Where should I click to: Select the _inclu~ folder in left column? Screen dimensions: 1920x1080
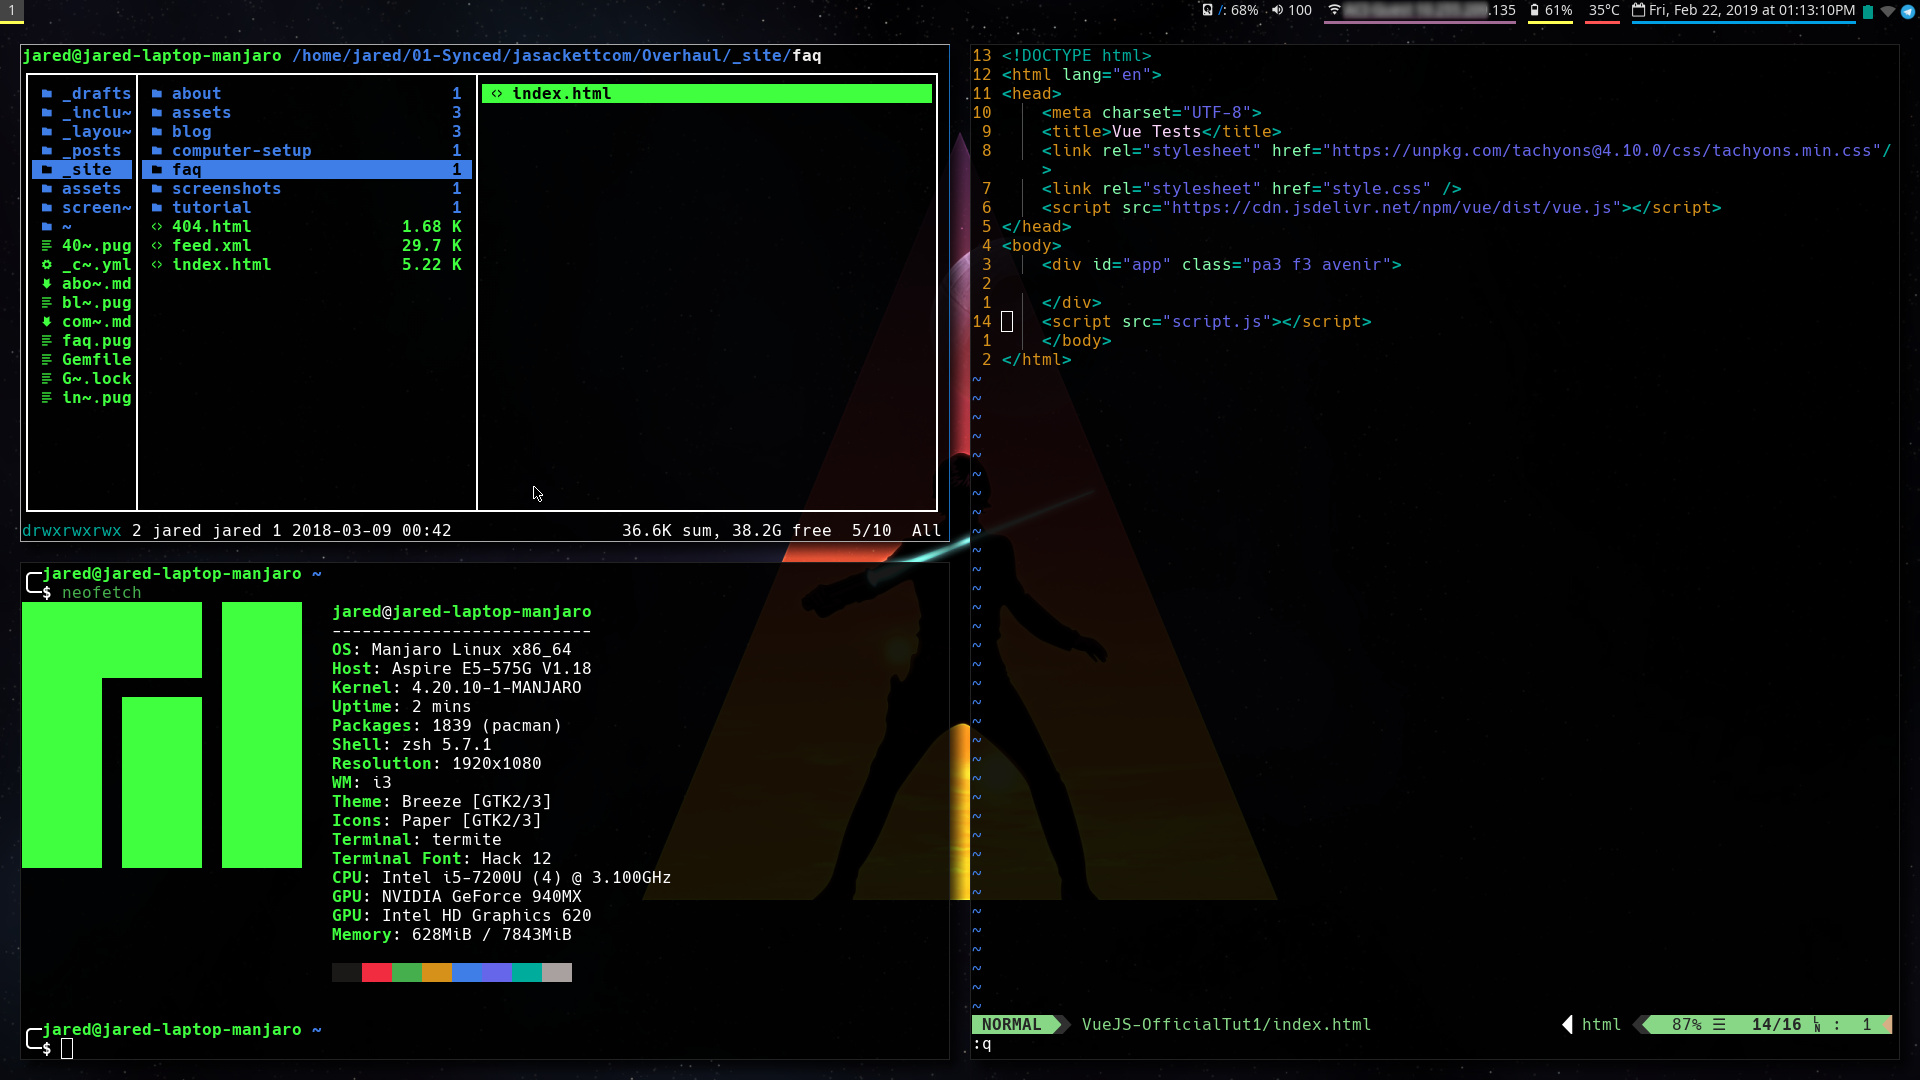82,113
